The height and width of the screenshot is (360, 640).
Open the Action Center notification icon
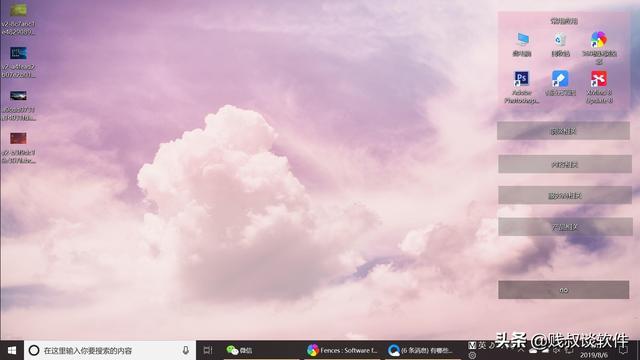[x=623, y=351]
